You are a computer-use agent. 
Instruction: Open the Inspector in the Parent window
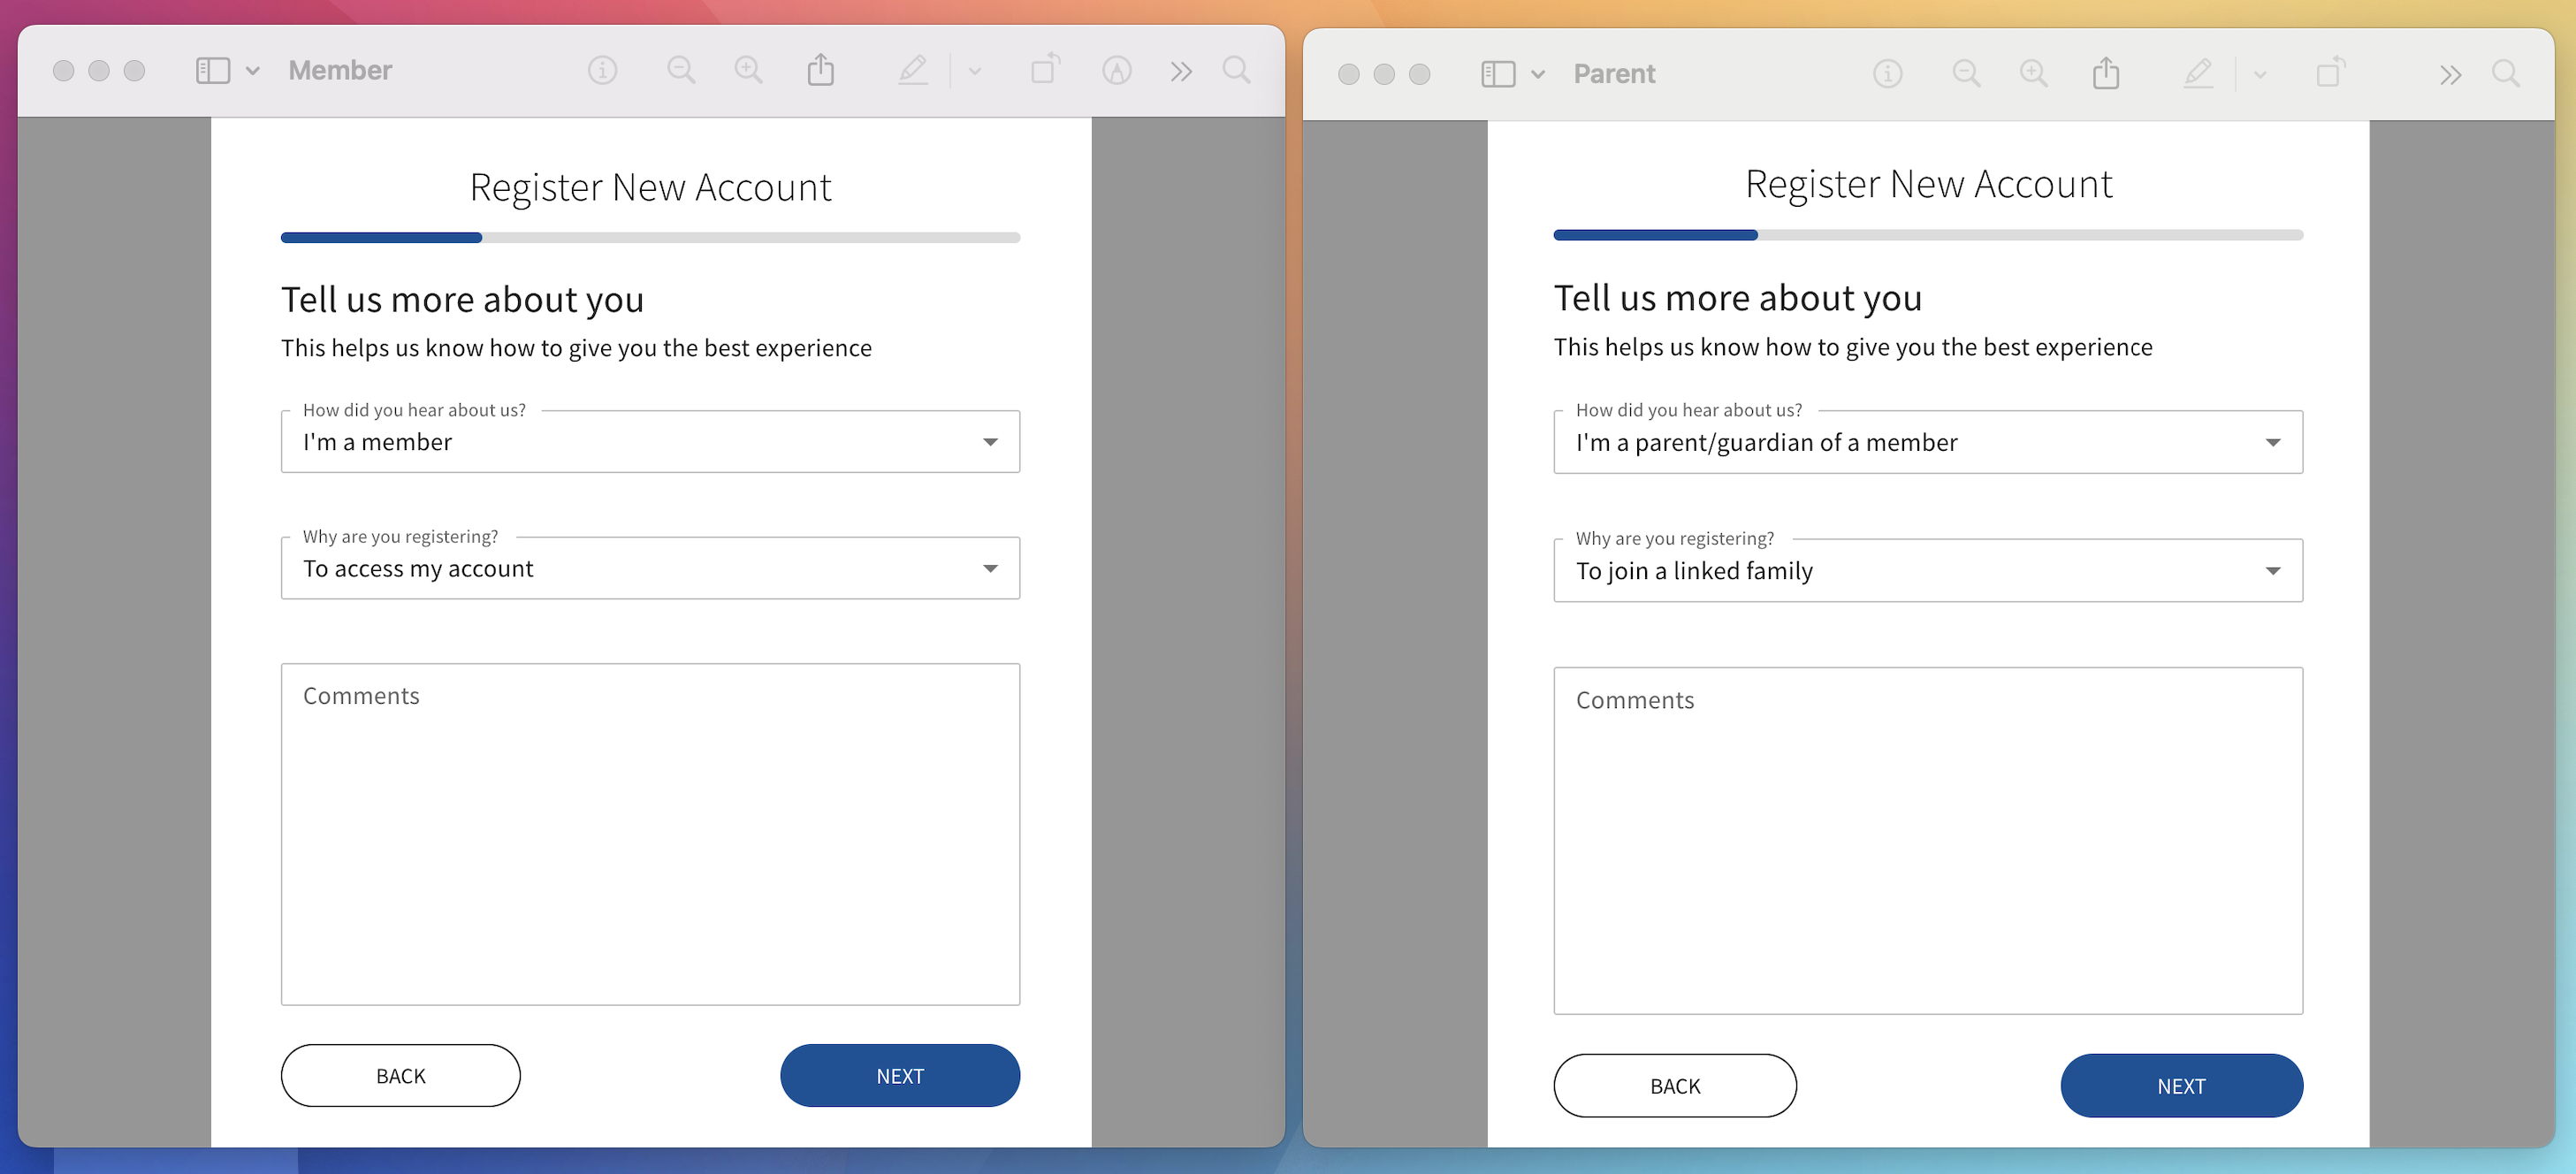pyautogui.click(x=1887, y=73)
